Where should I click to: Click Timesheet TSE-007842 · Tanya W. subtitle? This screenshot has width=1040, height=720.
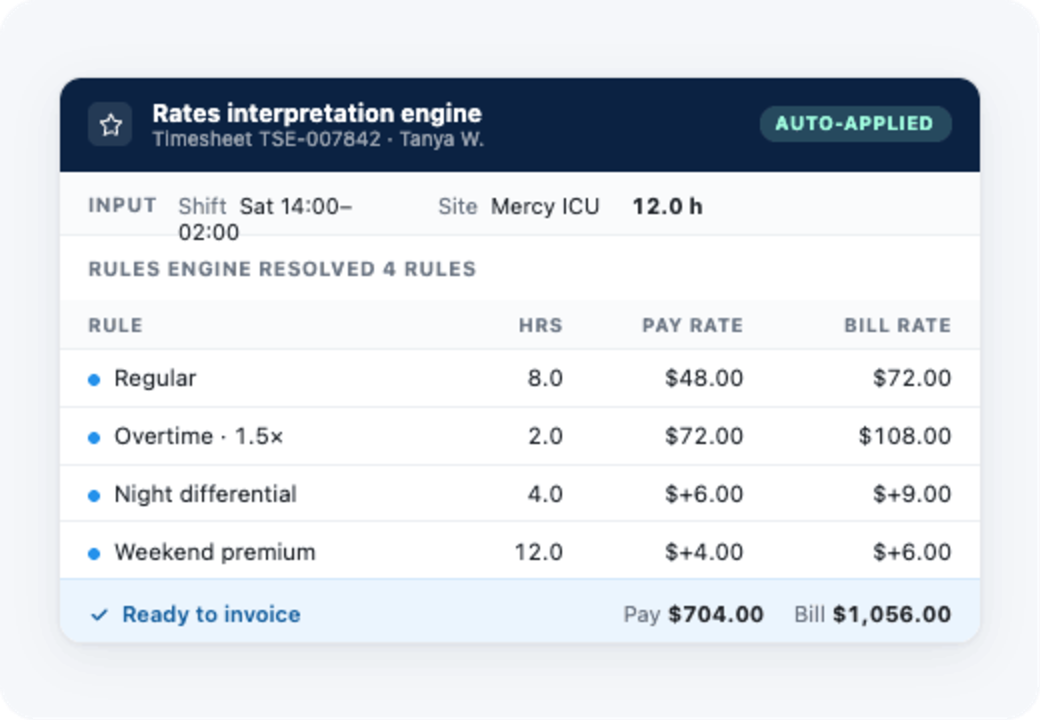coord(318,139)
